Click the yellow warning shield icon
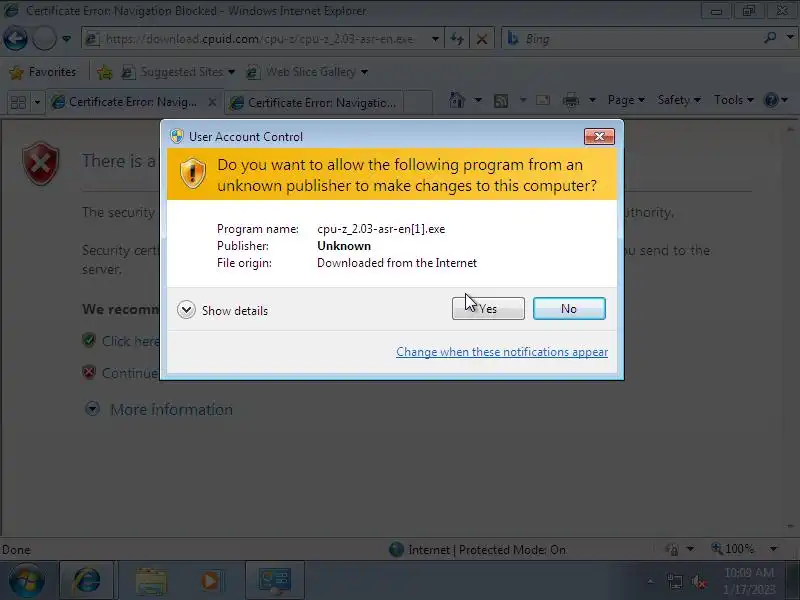Image resolution: width=800 pixels, height=600 pixels. click(193, 173)
